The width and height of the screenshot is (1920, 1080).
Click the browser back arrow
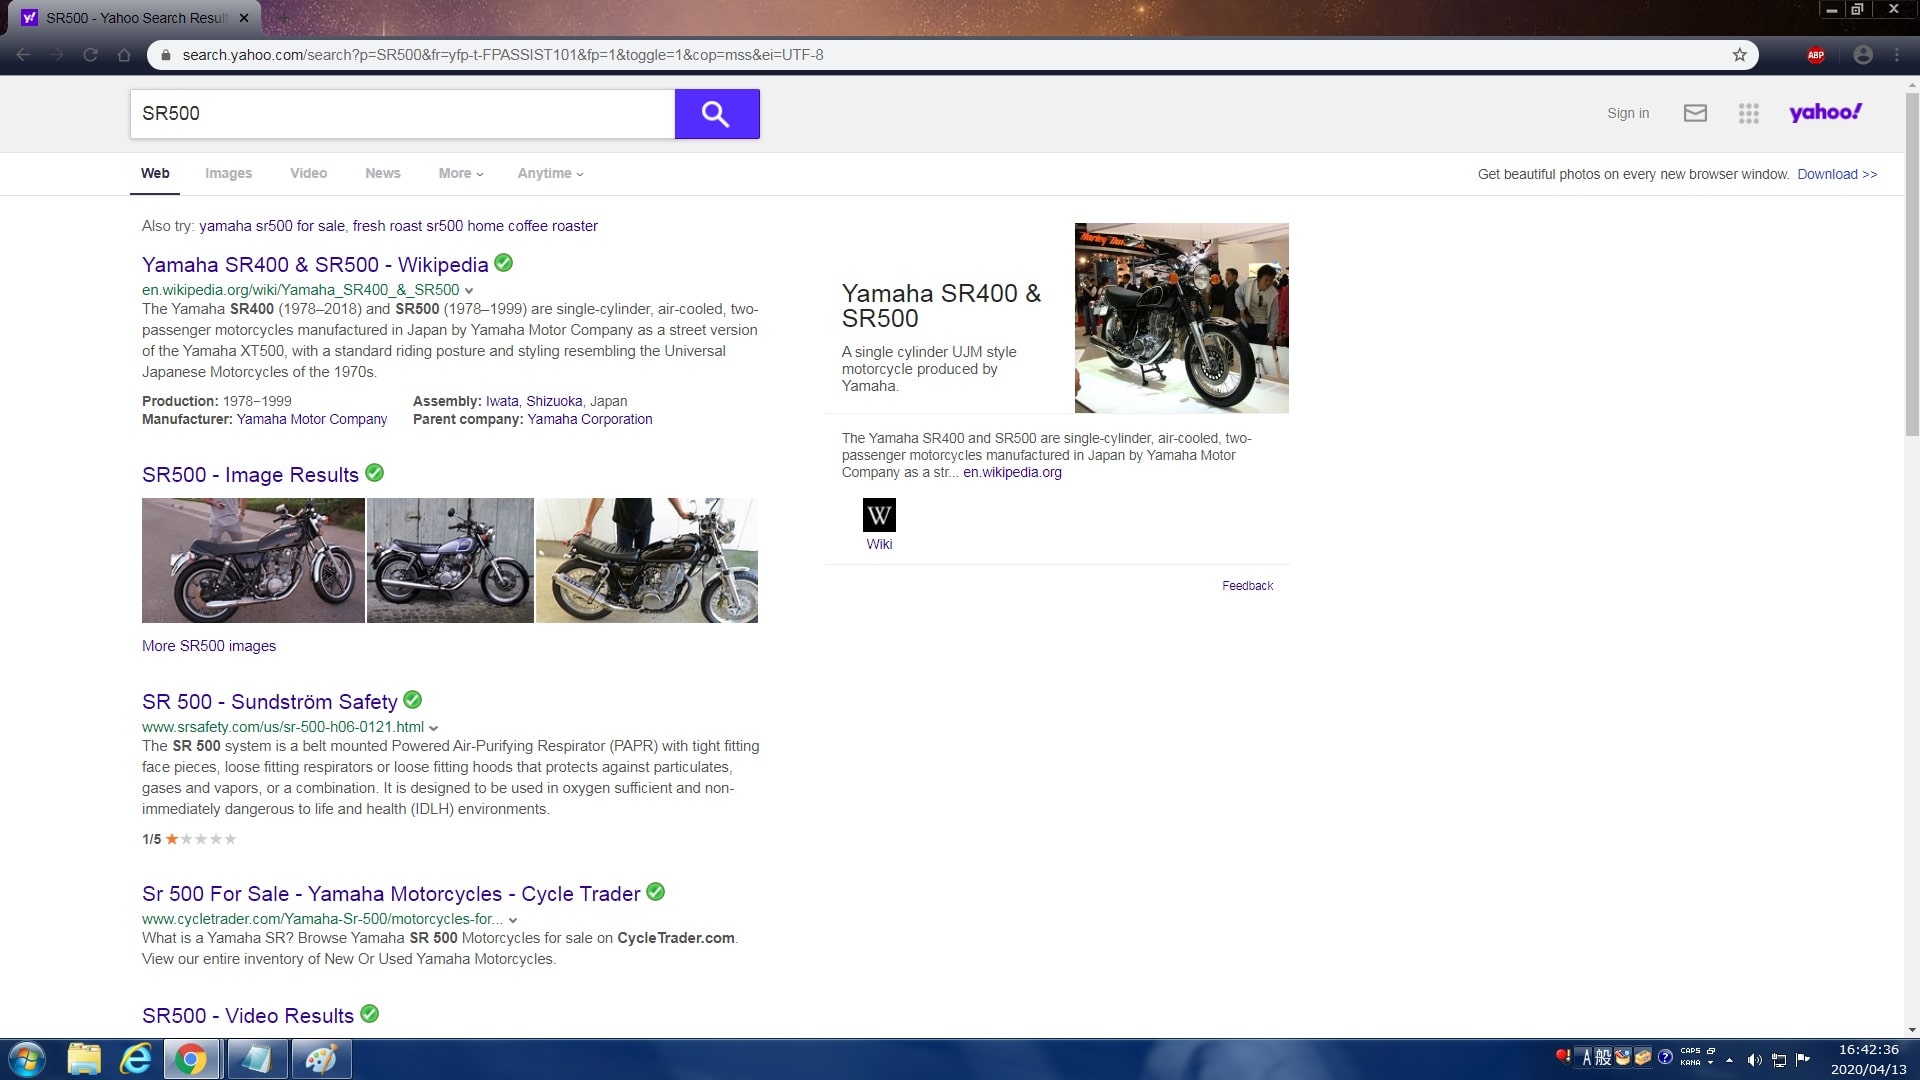[x=23, y=55]
